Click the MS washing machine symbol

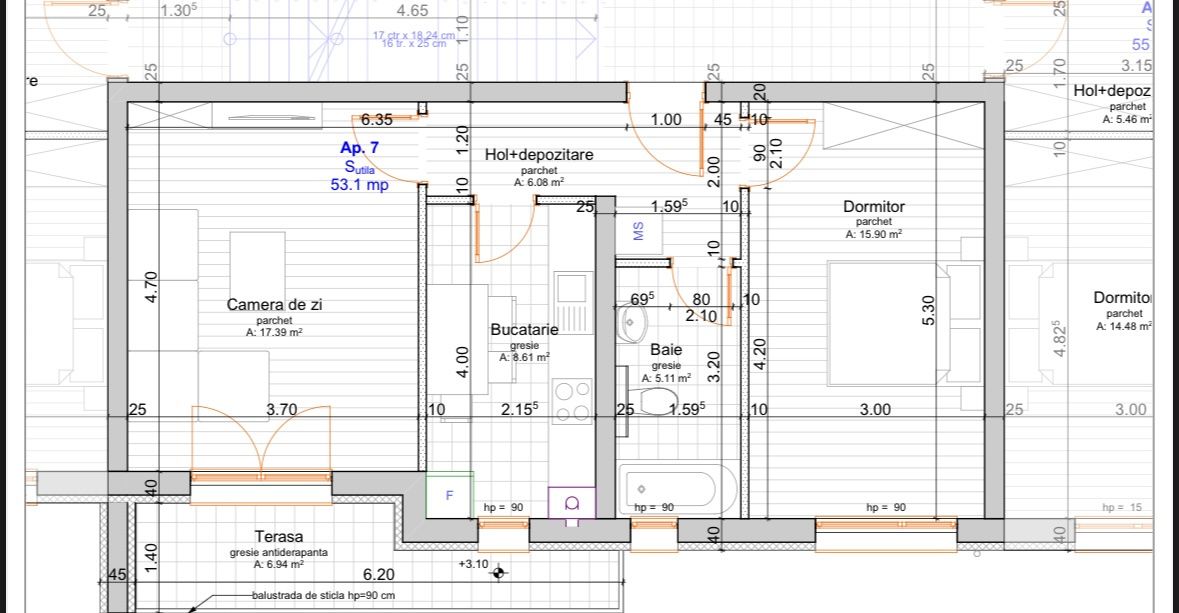[638, 231]
